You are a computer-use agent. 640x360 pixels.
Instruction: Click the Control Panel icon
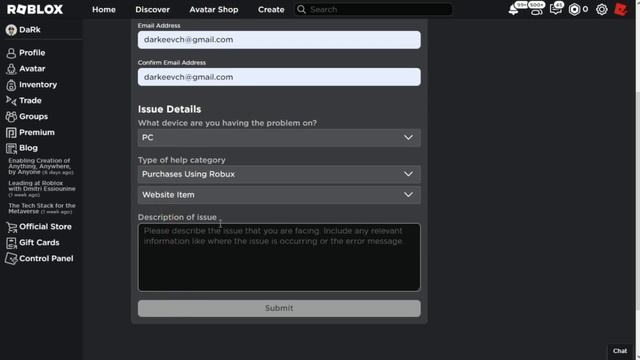[11, 259]
